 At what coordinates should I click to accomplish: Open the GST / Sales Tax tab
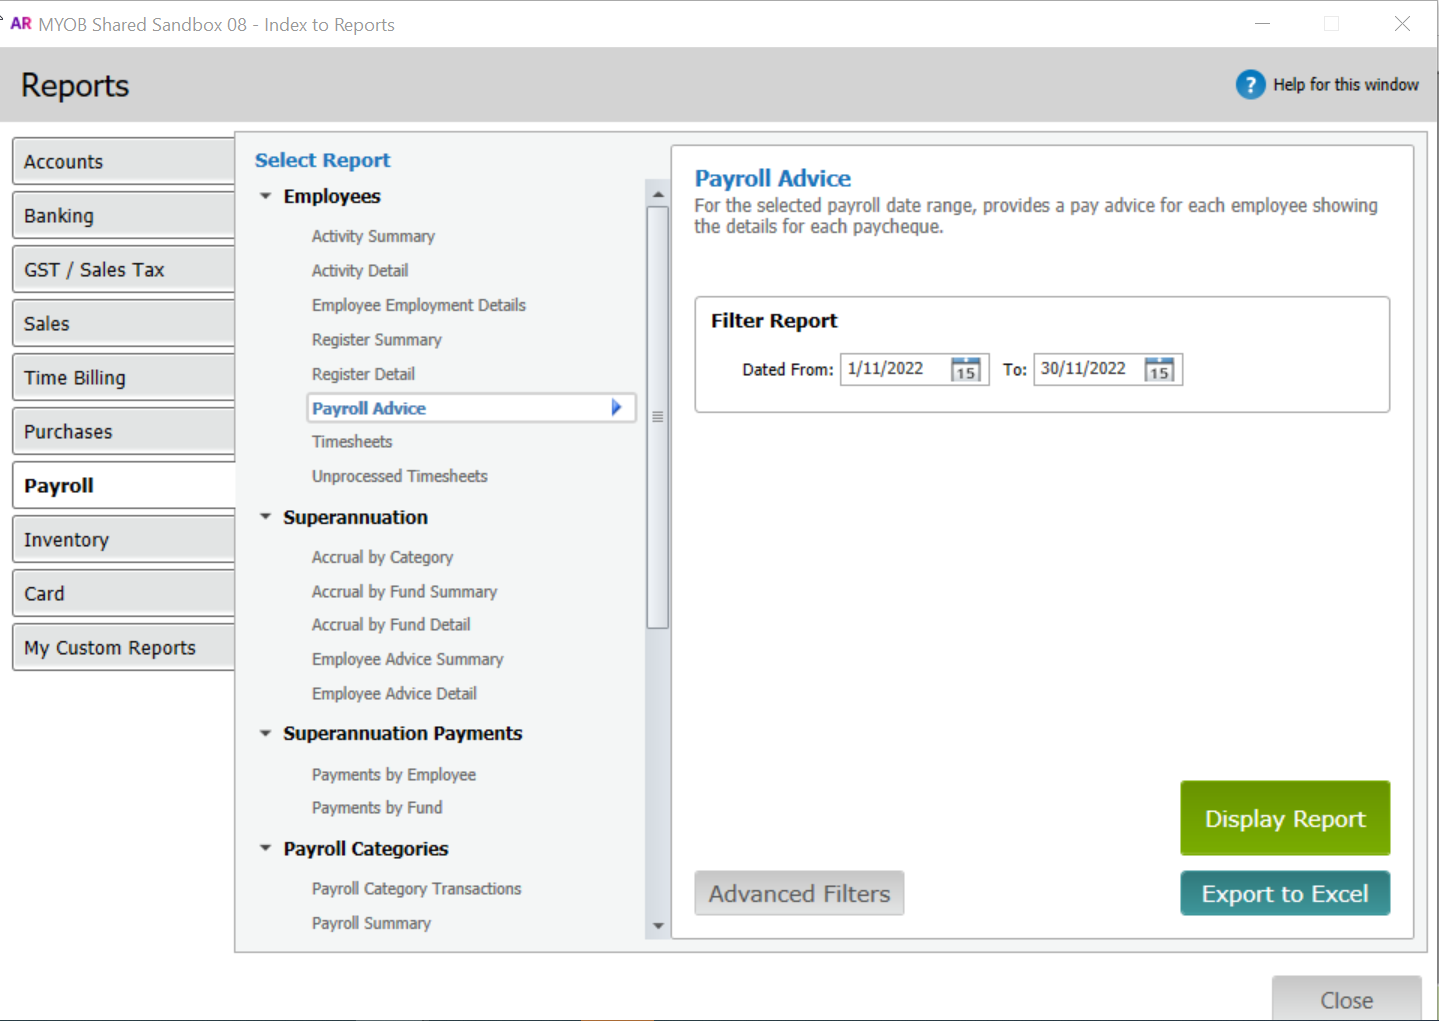[124, 269]
